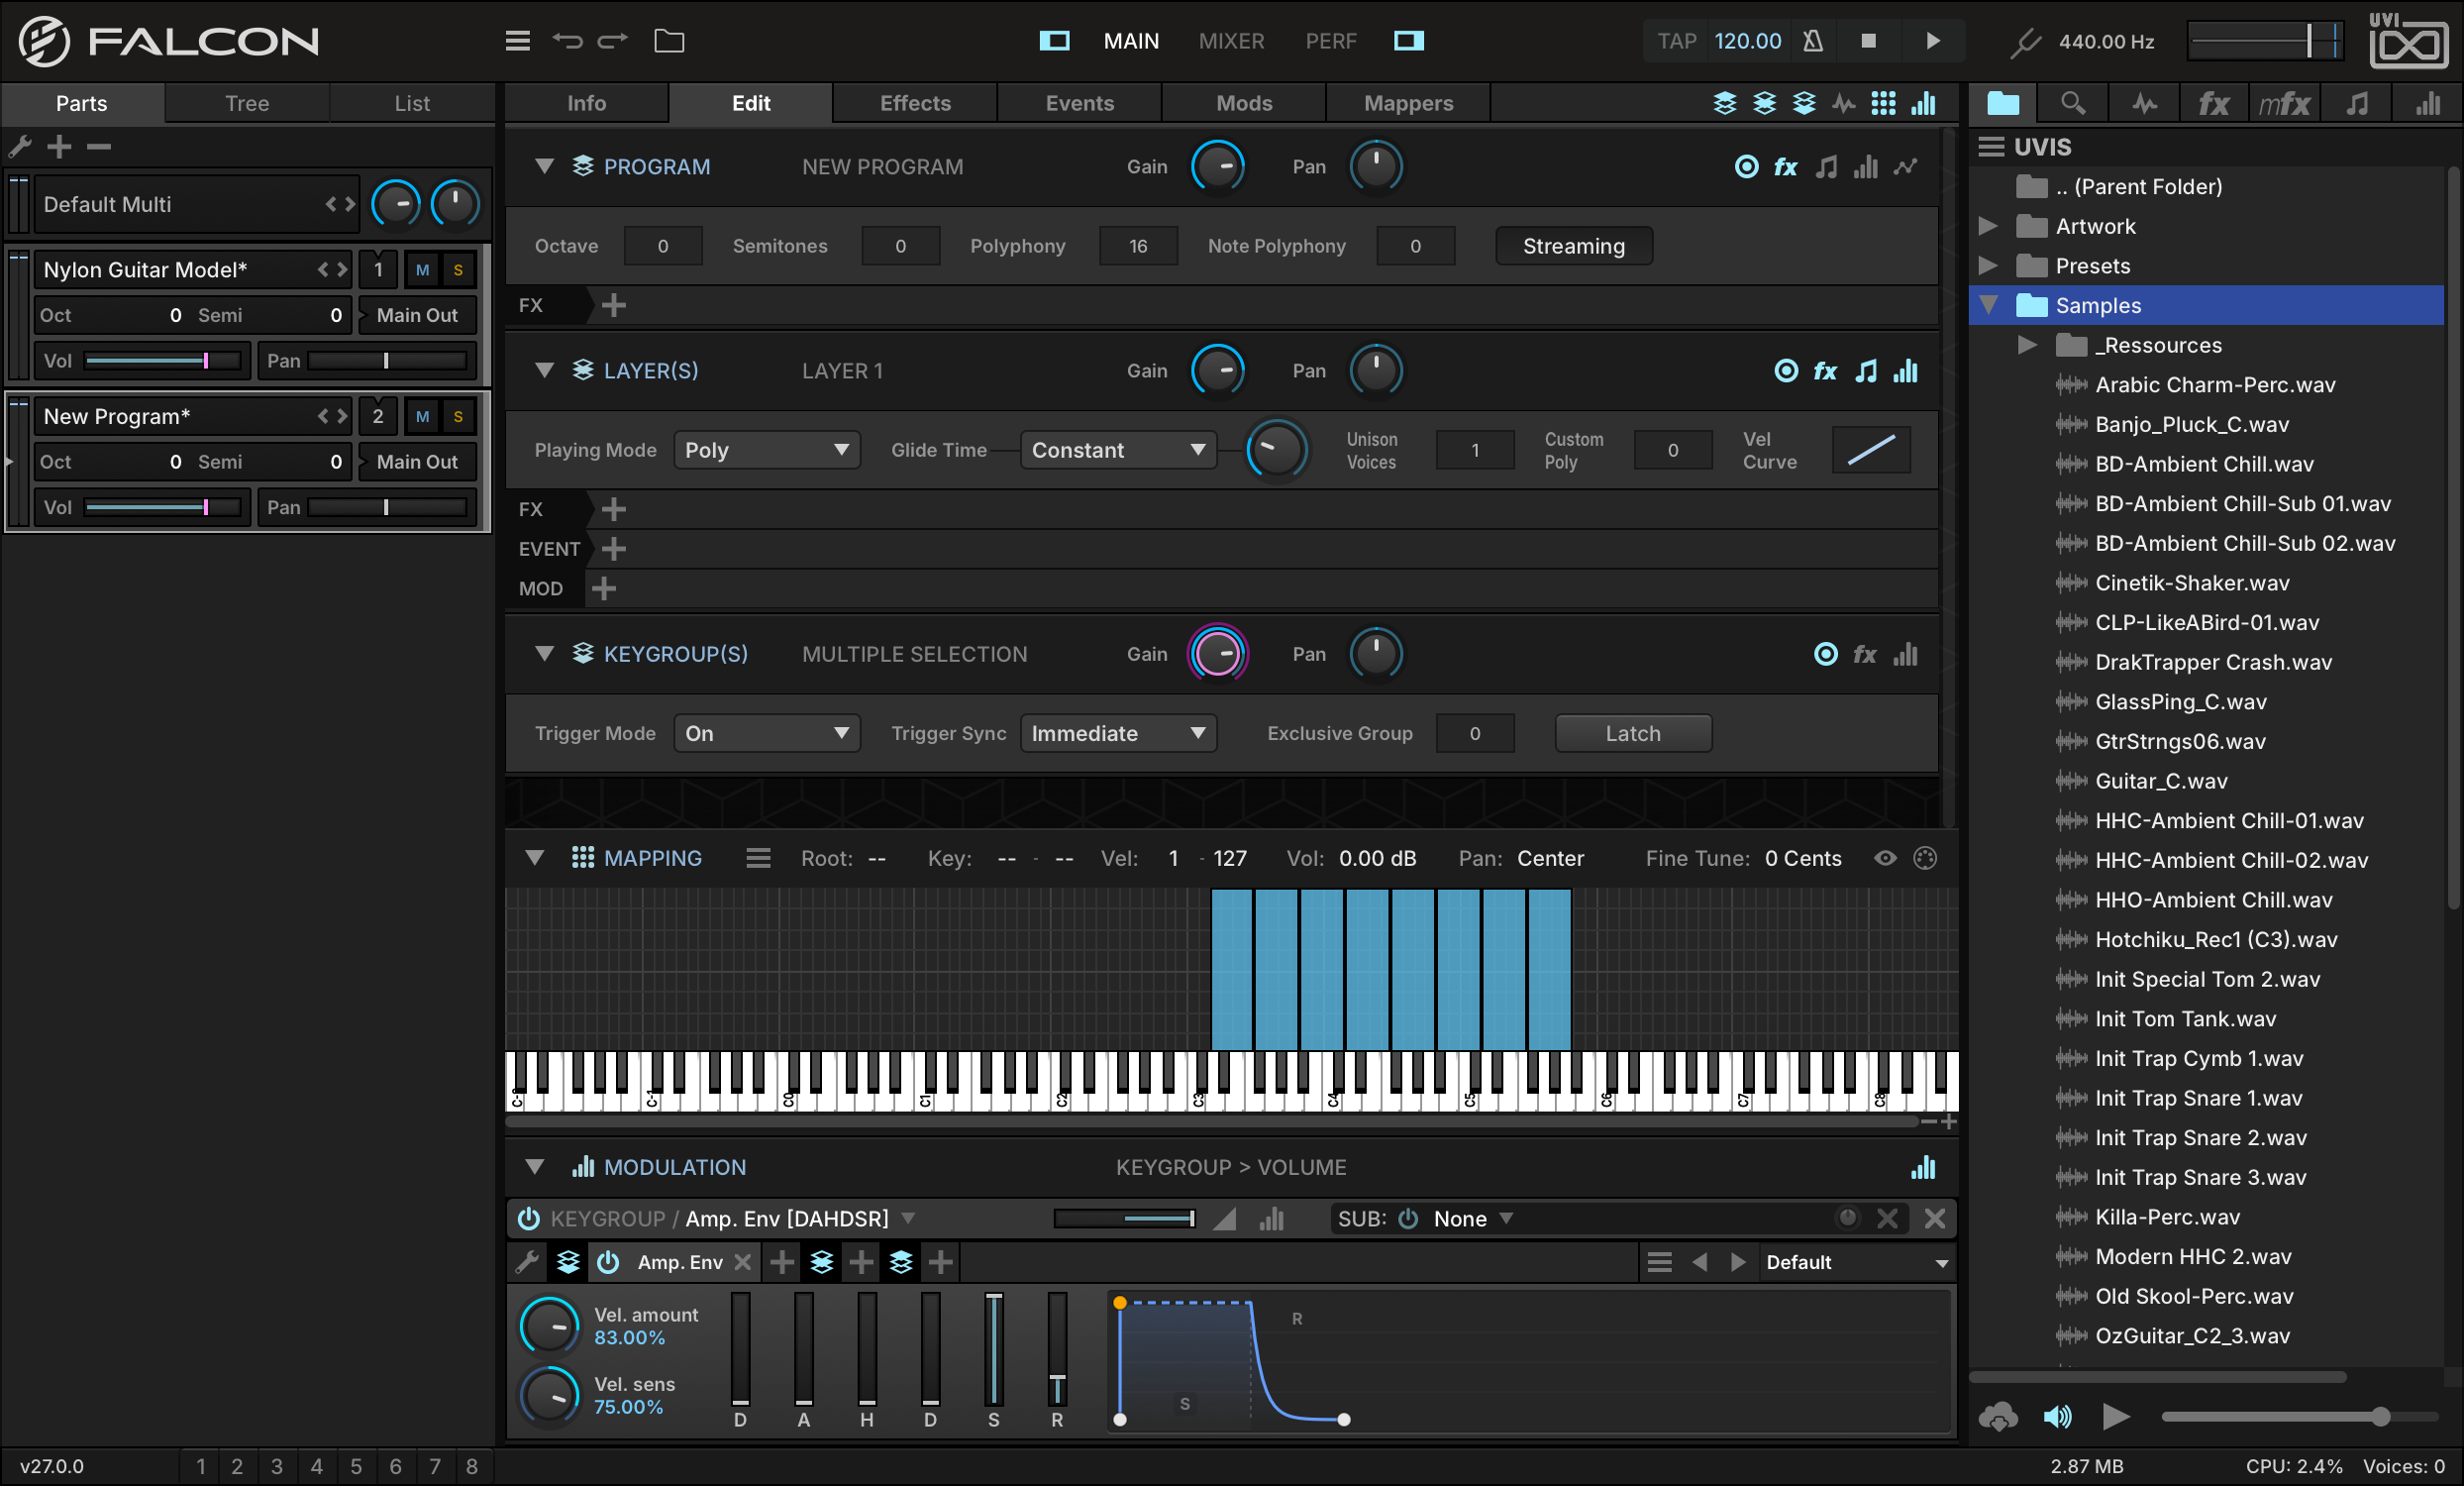Remove part with minus icon
Viewport: 2464px width, 1486px height.
coord(98,147)
